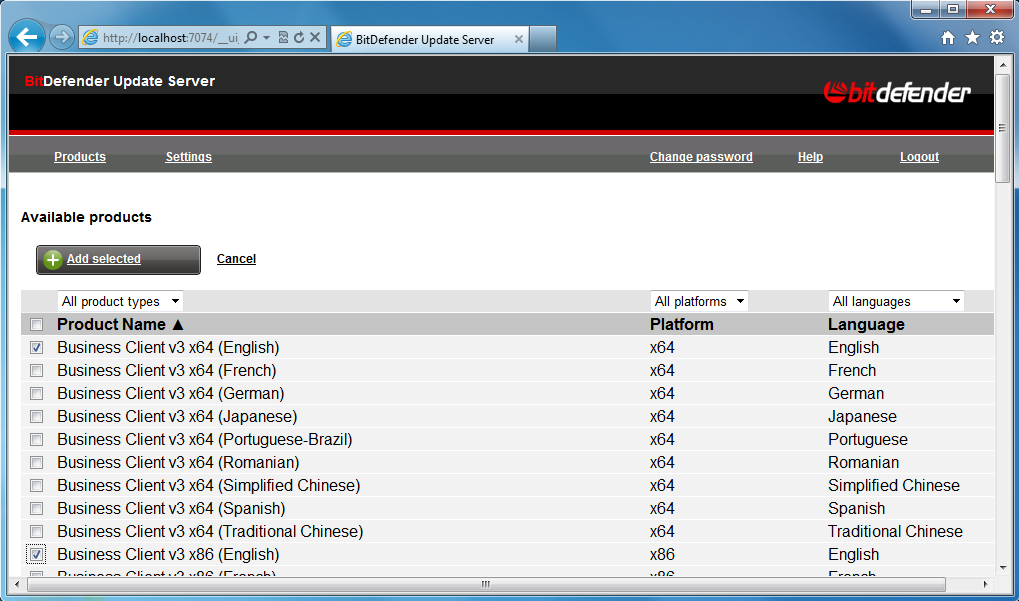Screen dimensions: 1019x601
Task: Click the Logout link
Action: pos(920,157)
